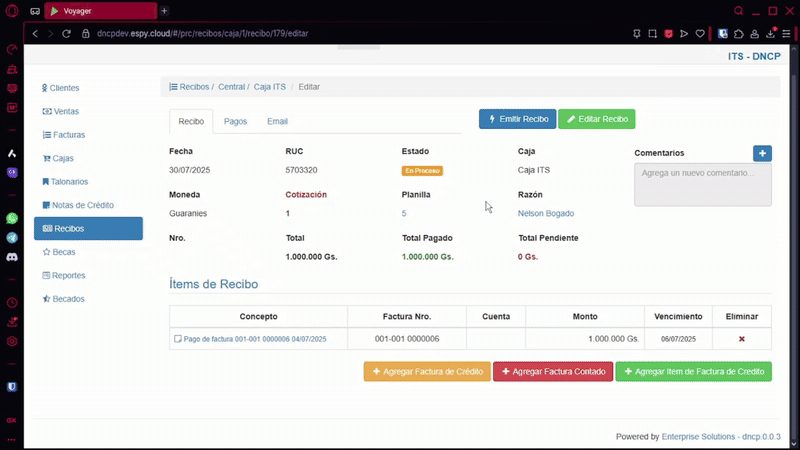Open Discord in the browser sidebar

tap(12, 257)
